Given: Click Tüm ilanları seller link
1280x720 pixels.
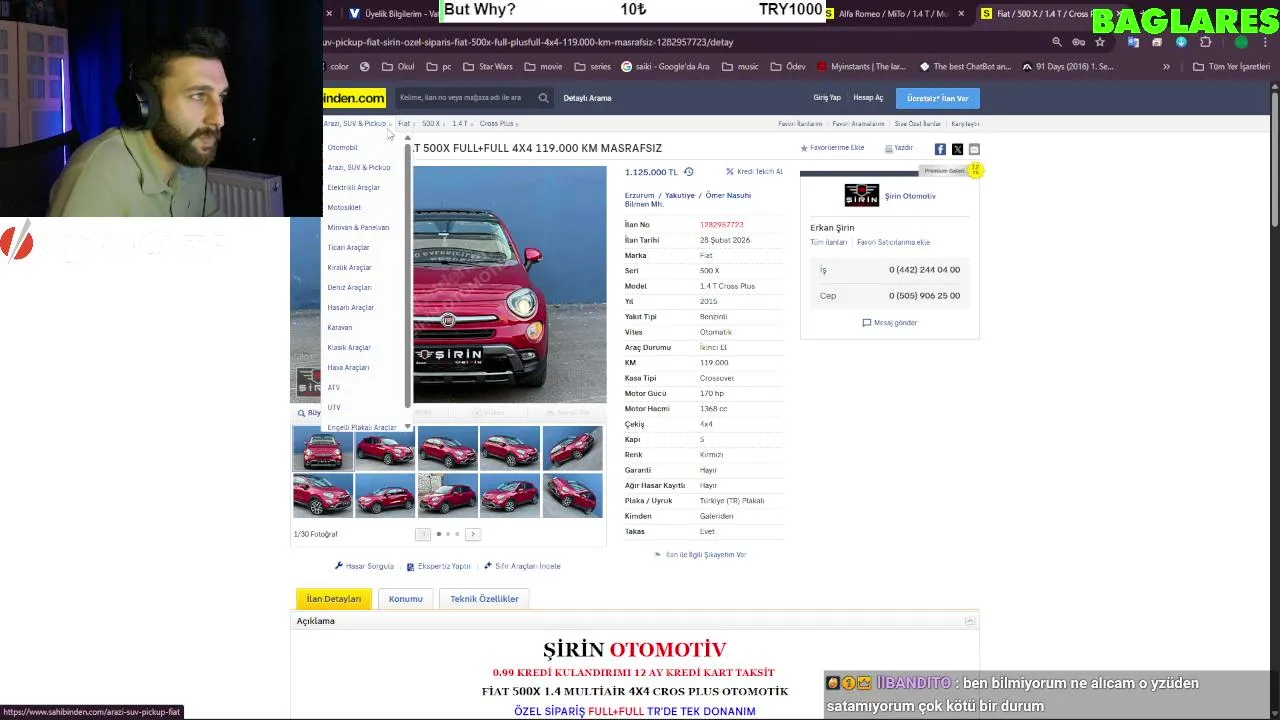Looking at the screenshot, I should click(828, 243).
